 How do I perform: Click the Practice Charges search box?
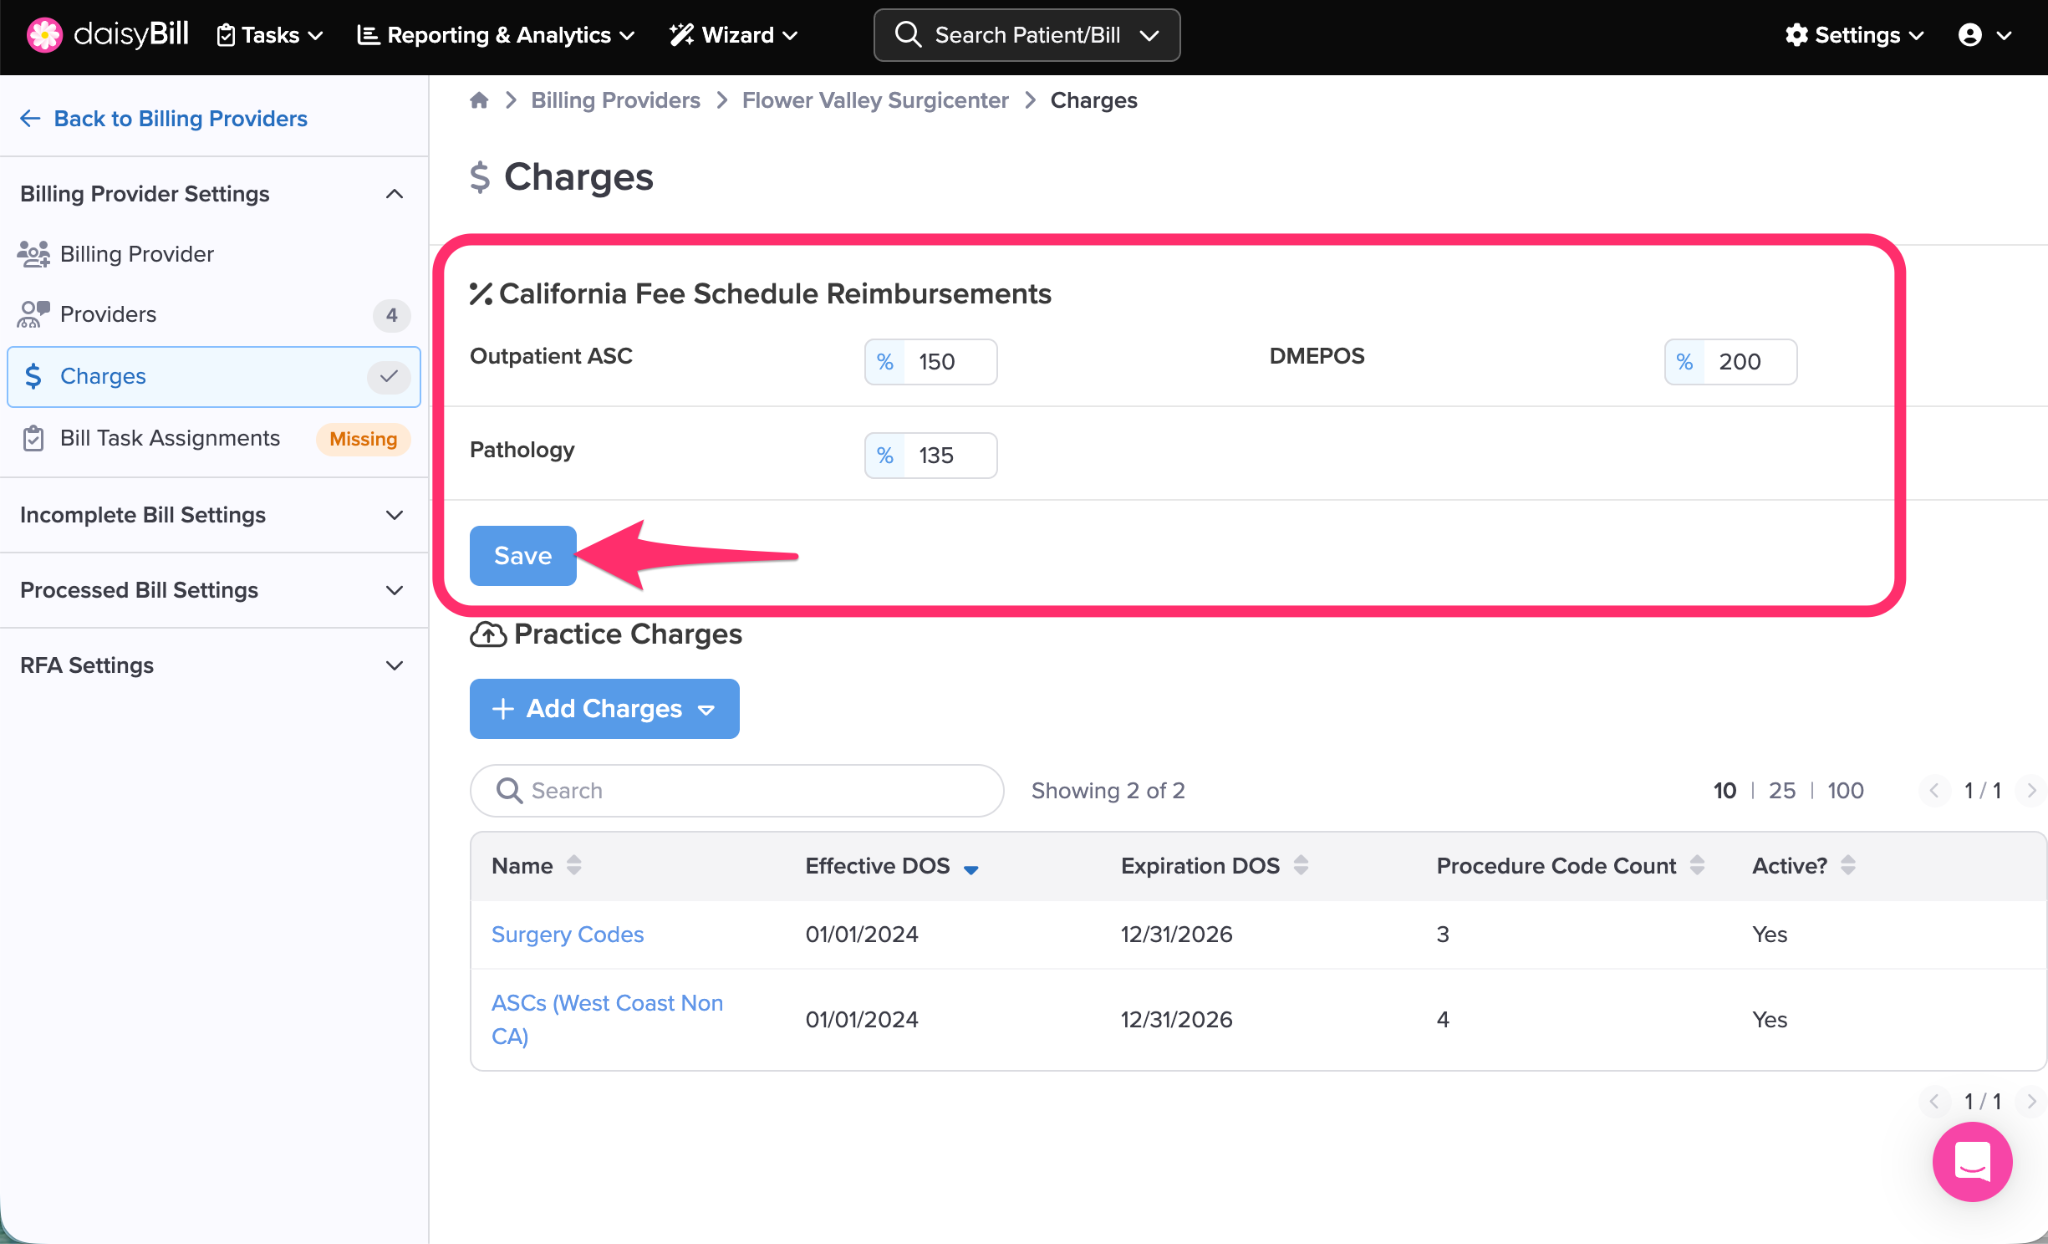[x=737, y=791]
